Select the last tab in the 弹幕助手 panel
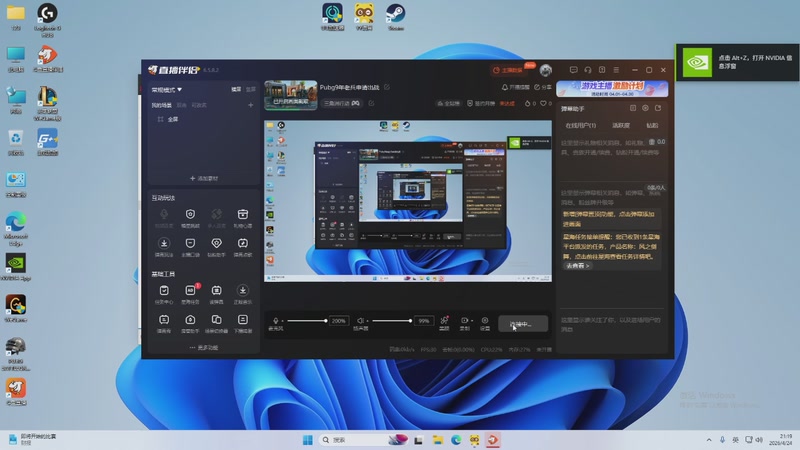The image size is (800, 450). (652, 126)
